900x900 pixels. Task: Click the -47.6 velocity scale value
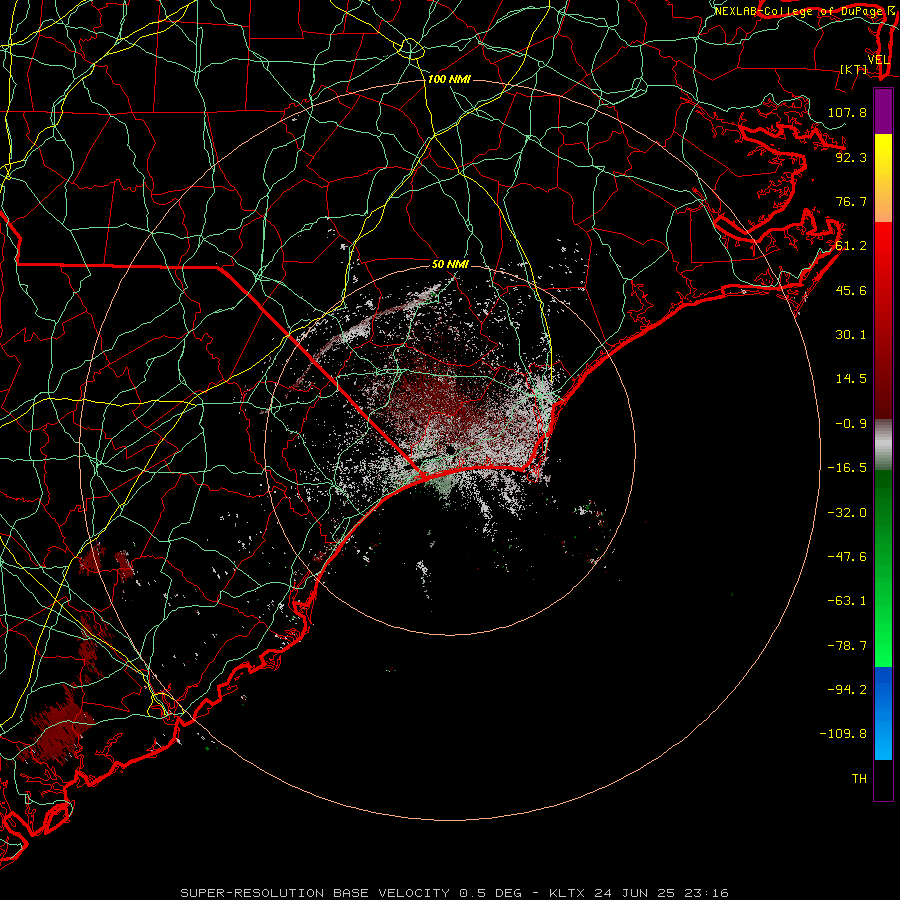pos(847,557)
